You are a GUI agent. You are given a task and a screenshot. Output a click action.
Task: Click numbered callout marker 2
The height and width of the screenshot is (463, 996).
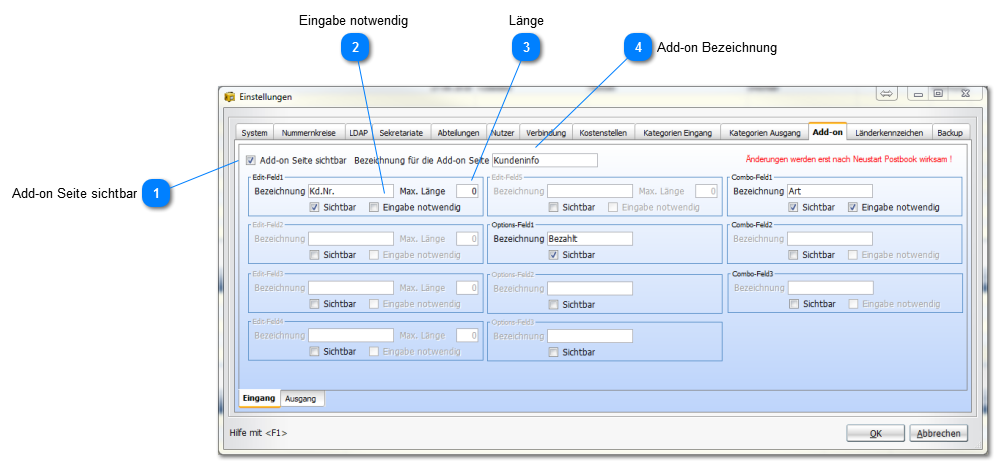pyautogui.click(x=354, y=46)
